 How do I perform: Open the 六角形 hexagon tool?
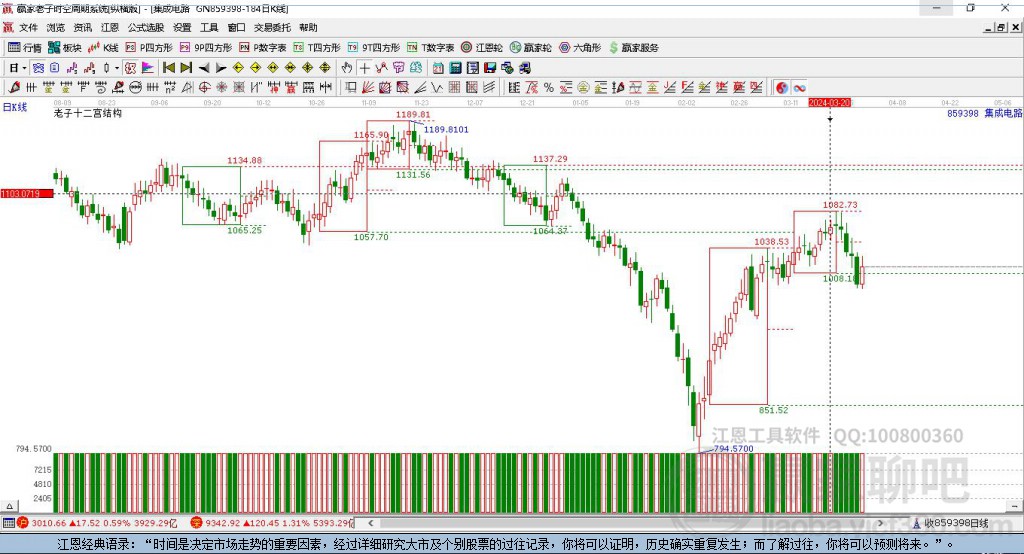click(580, 48)
